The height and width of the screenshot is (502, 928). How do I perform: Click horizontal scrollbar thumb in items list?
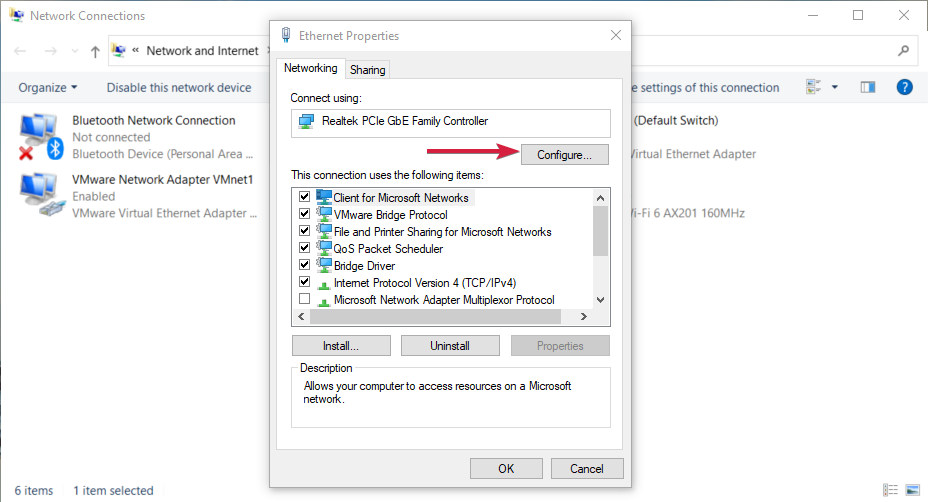[x=435, y=317]
